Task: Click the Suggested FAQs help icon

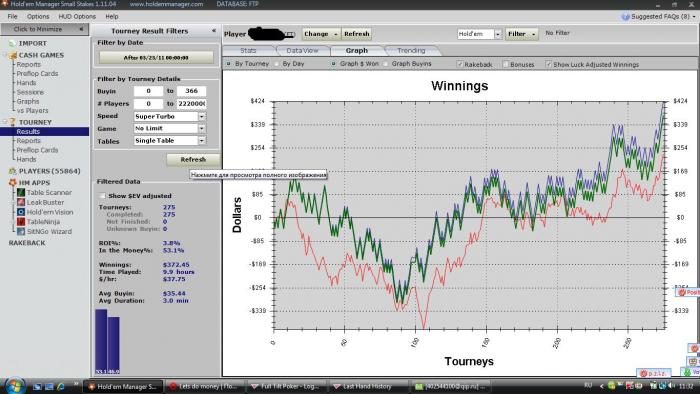Action: point(625,17)
